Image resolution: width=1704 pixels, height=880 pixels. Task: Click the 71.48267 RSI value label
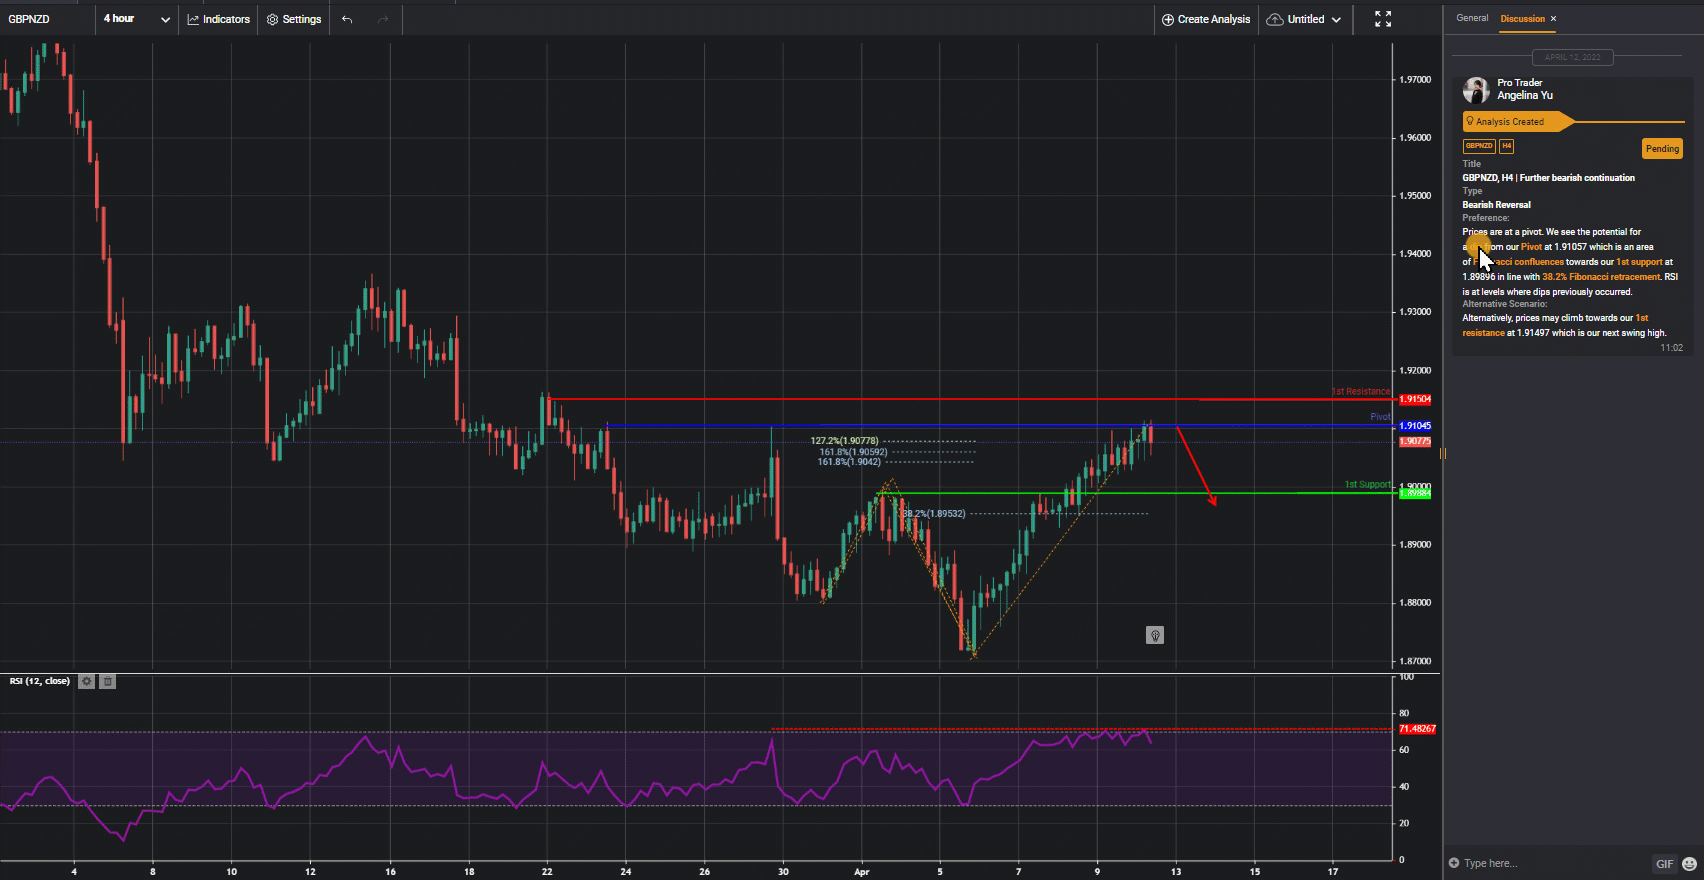[x=1417, y=729]
